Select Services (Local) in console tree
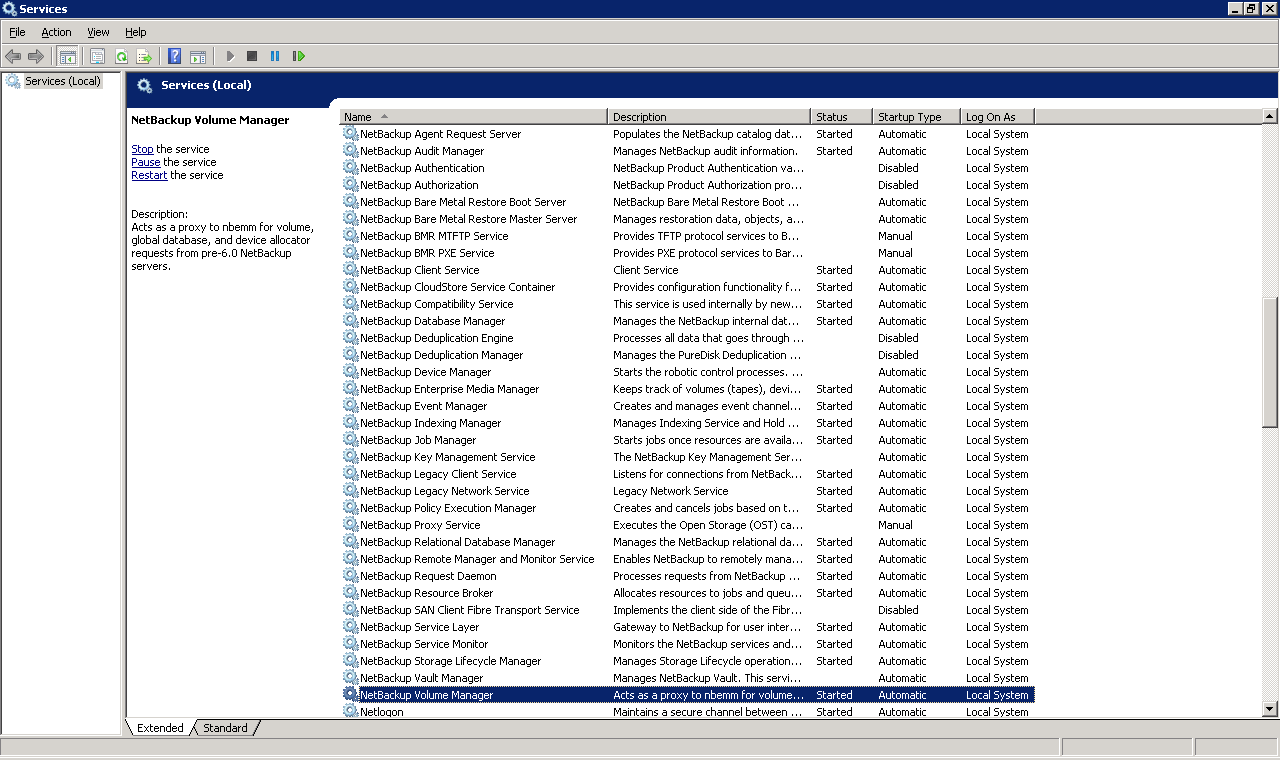Image resolution: width=1280 pixels, height=760 pixels. (x=62, y=81)
